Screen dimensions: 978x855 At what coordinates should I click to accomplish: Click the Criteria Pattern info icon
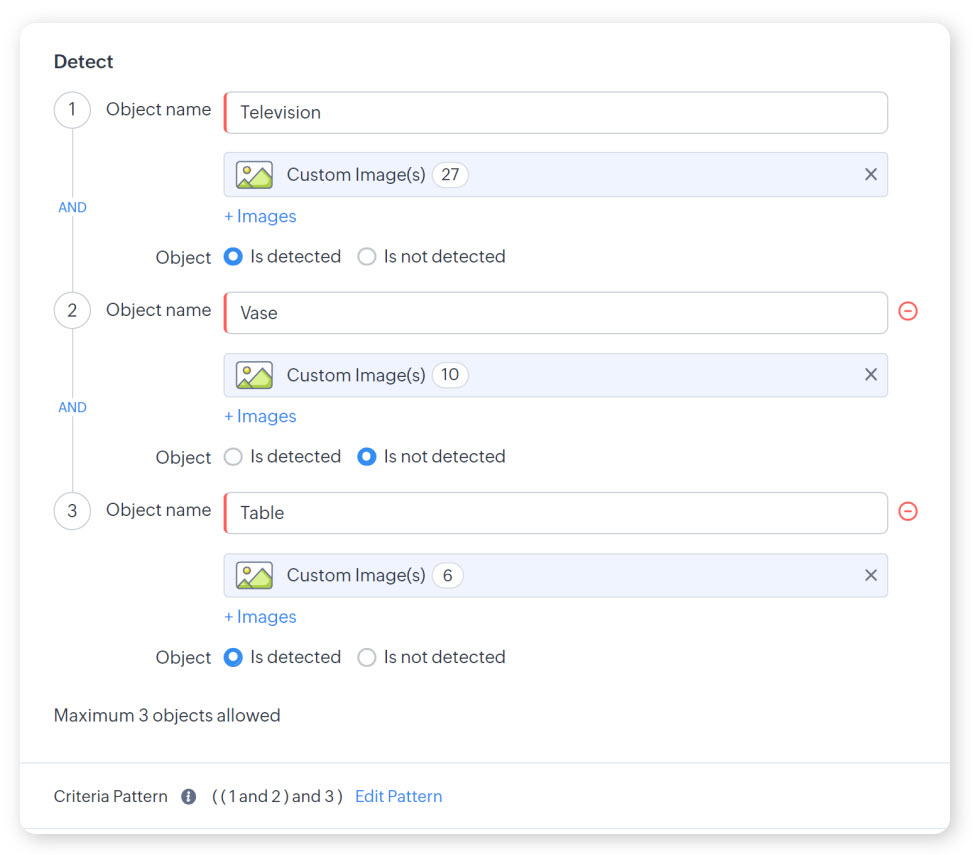point(188,797)
